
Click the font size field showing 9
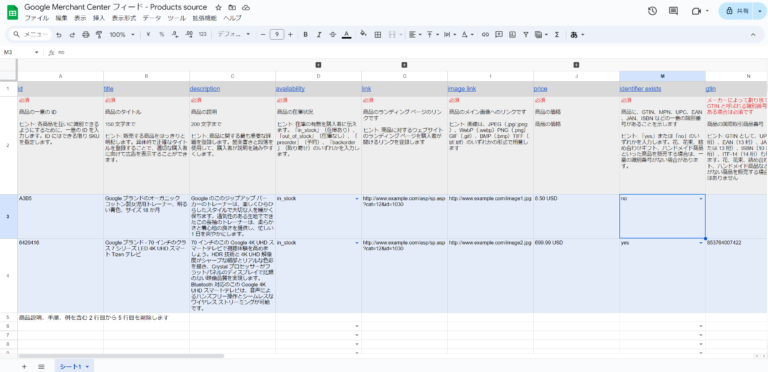(x=277, y=35)
